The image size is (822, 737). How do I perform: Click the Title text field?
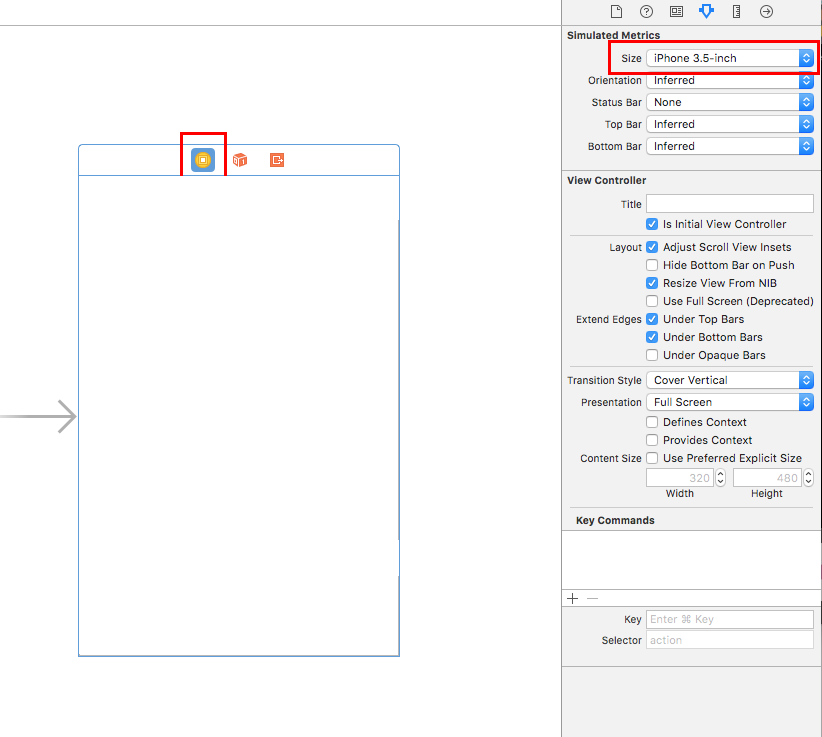click(x=730, y=204)
